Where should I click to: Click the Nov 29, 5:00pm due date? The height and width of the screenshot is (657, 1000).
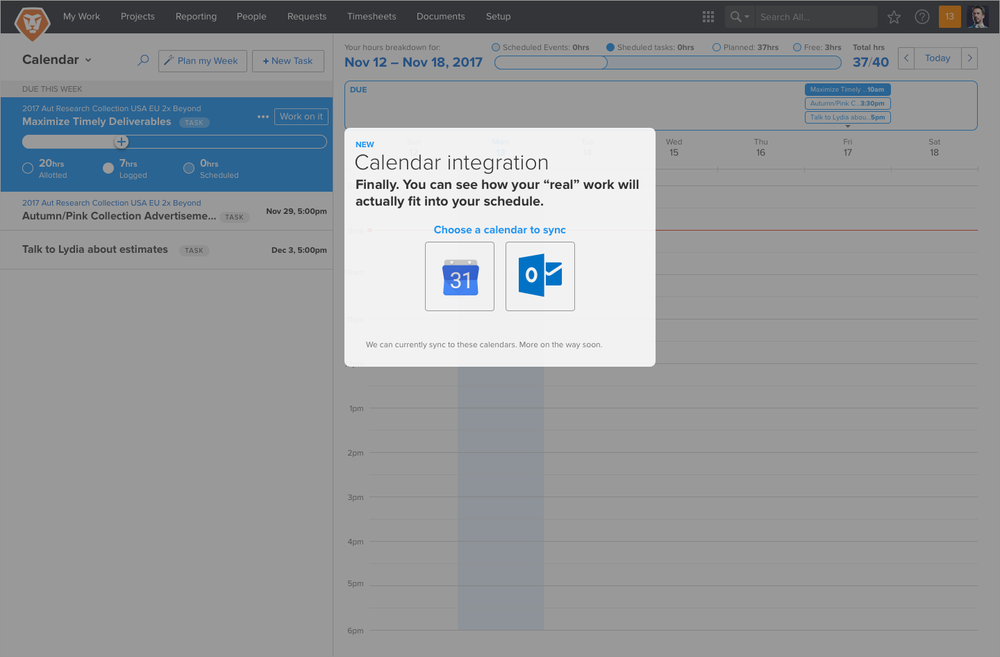point(297,211)
